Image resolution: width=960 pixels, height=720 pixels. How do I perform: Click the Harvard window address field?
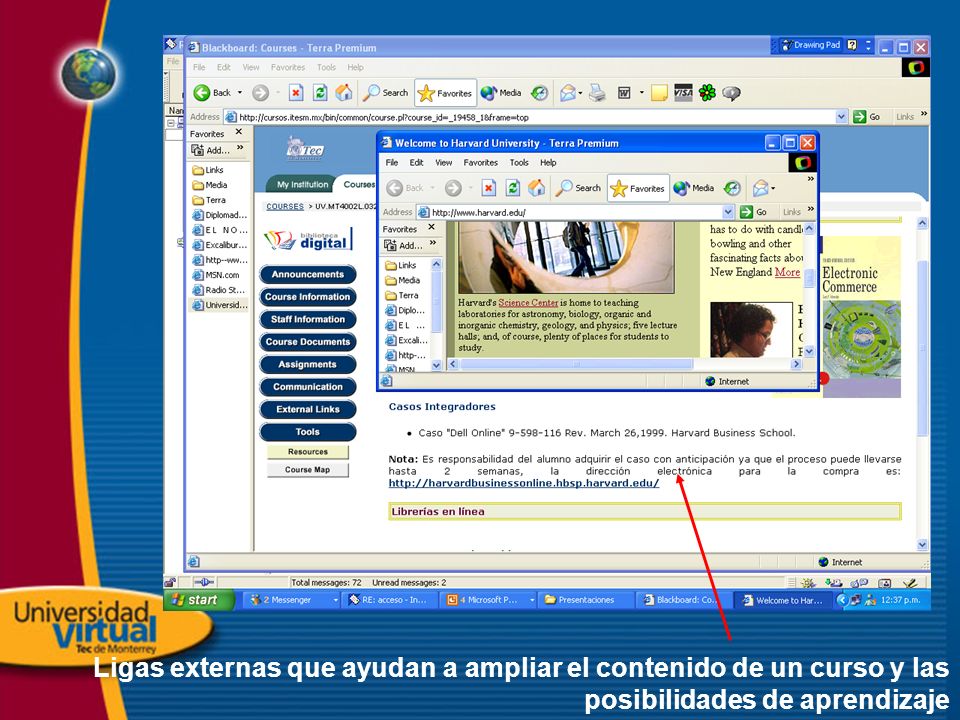tap(576, 212)
